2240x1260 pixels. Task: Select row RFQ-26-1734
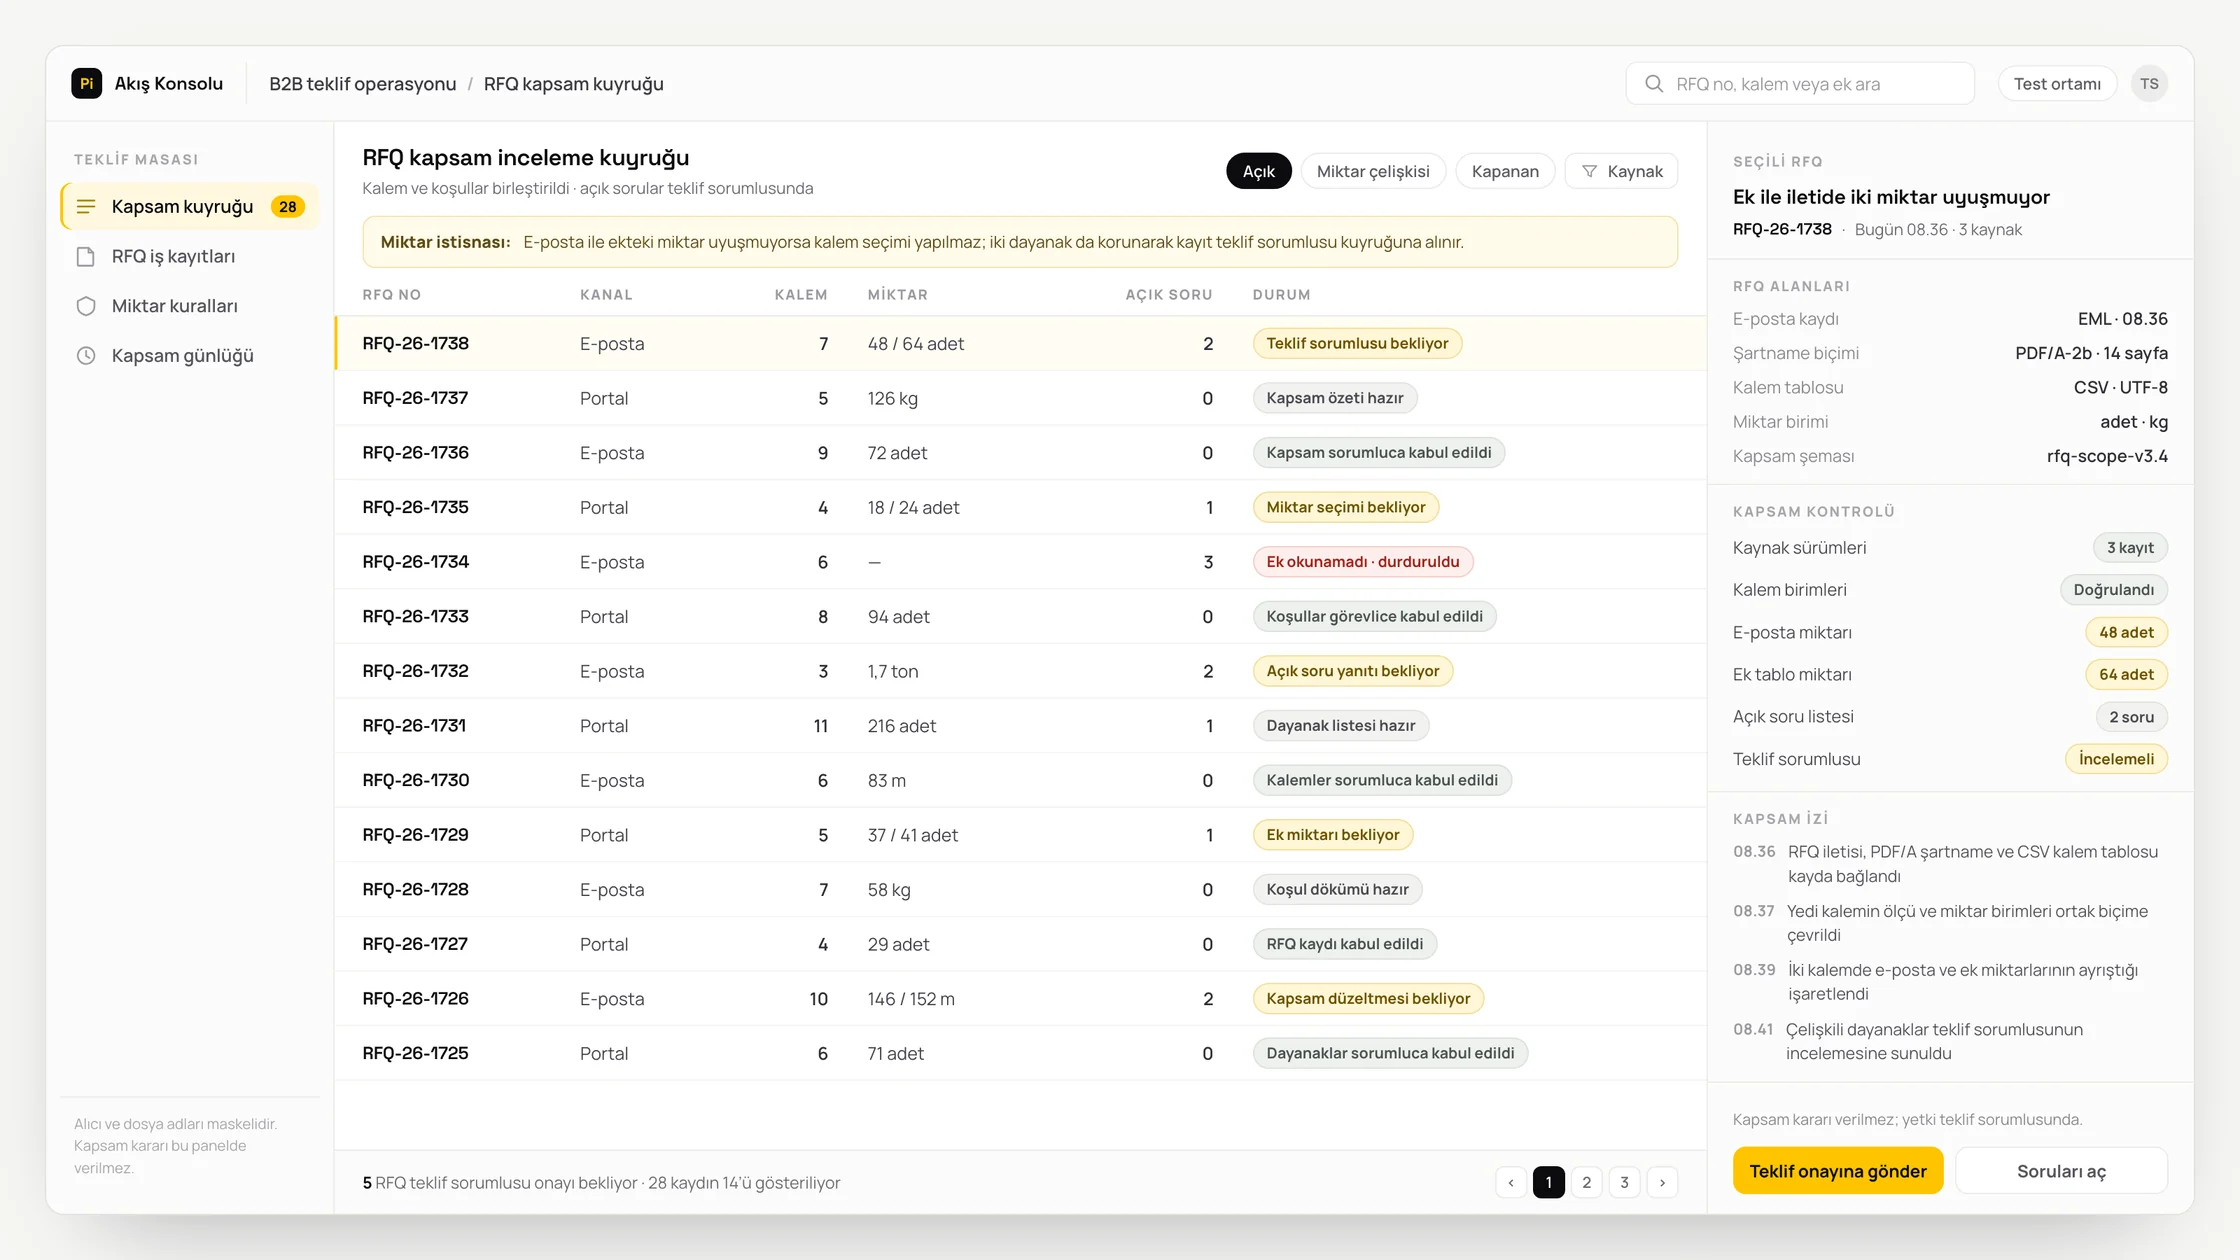tap(1020, 562)
